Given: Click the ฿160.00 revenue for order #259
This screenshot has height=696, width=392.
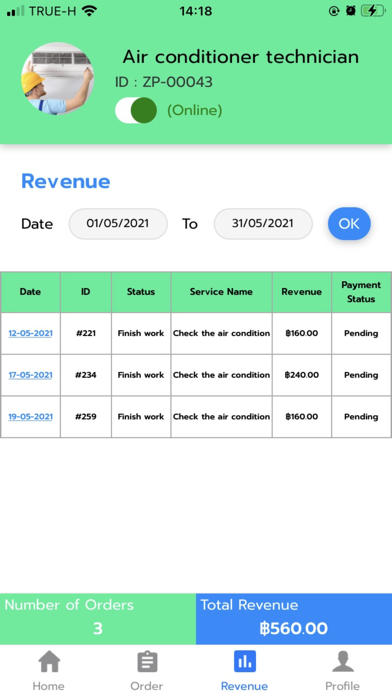Looking at the screenshot, I should [x=302, y=417].
